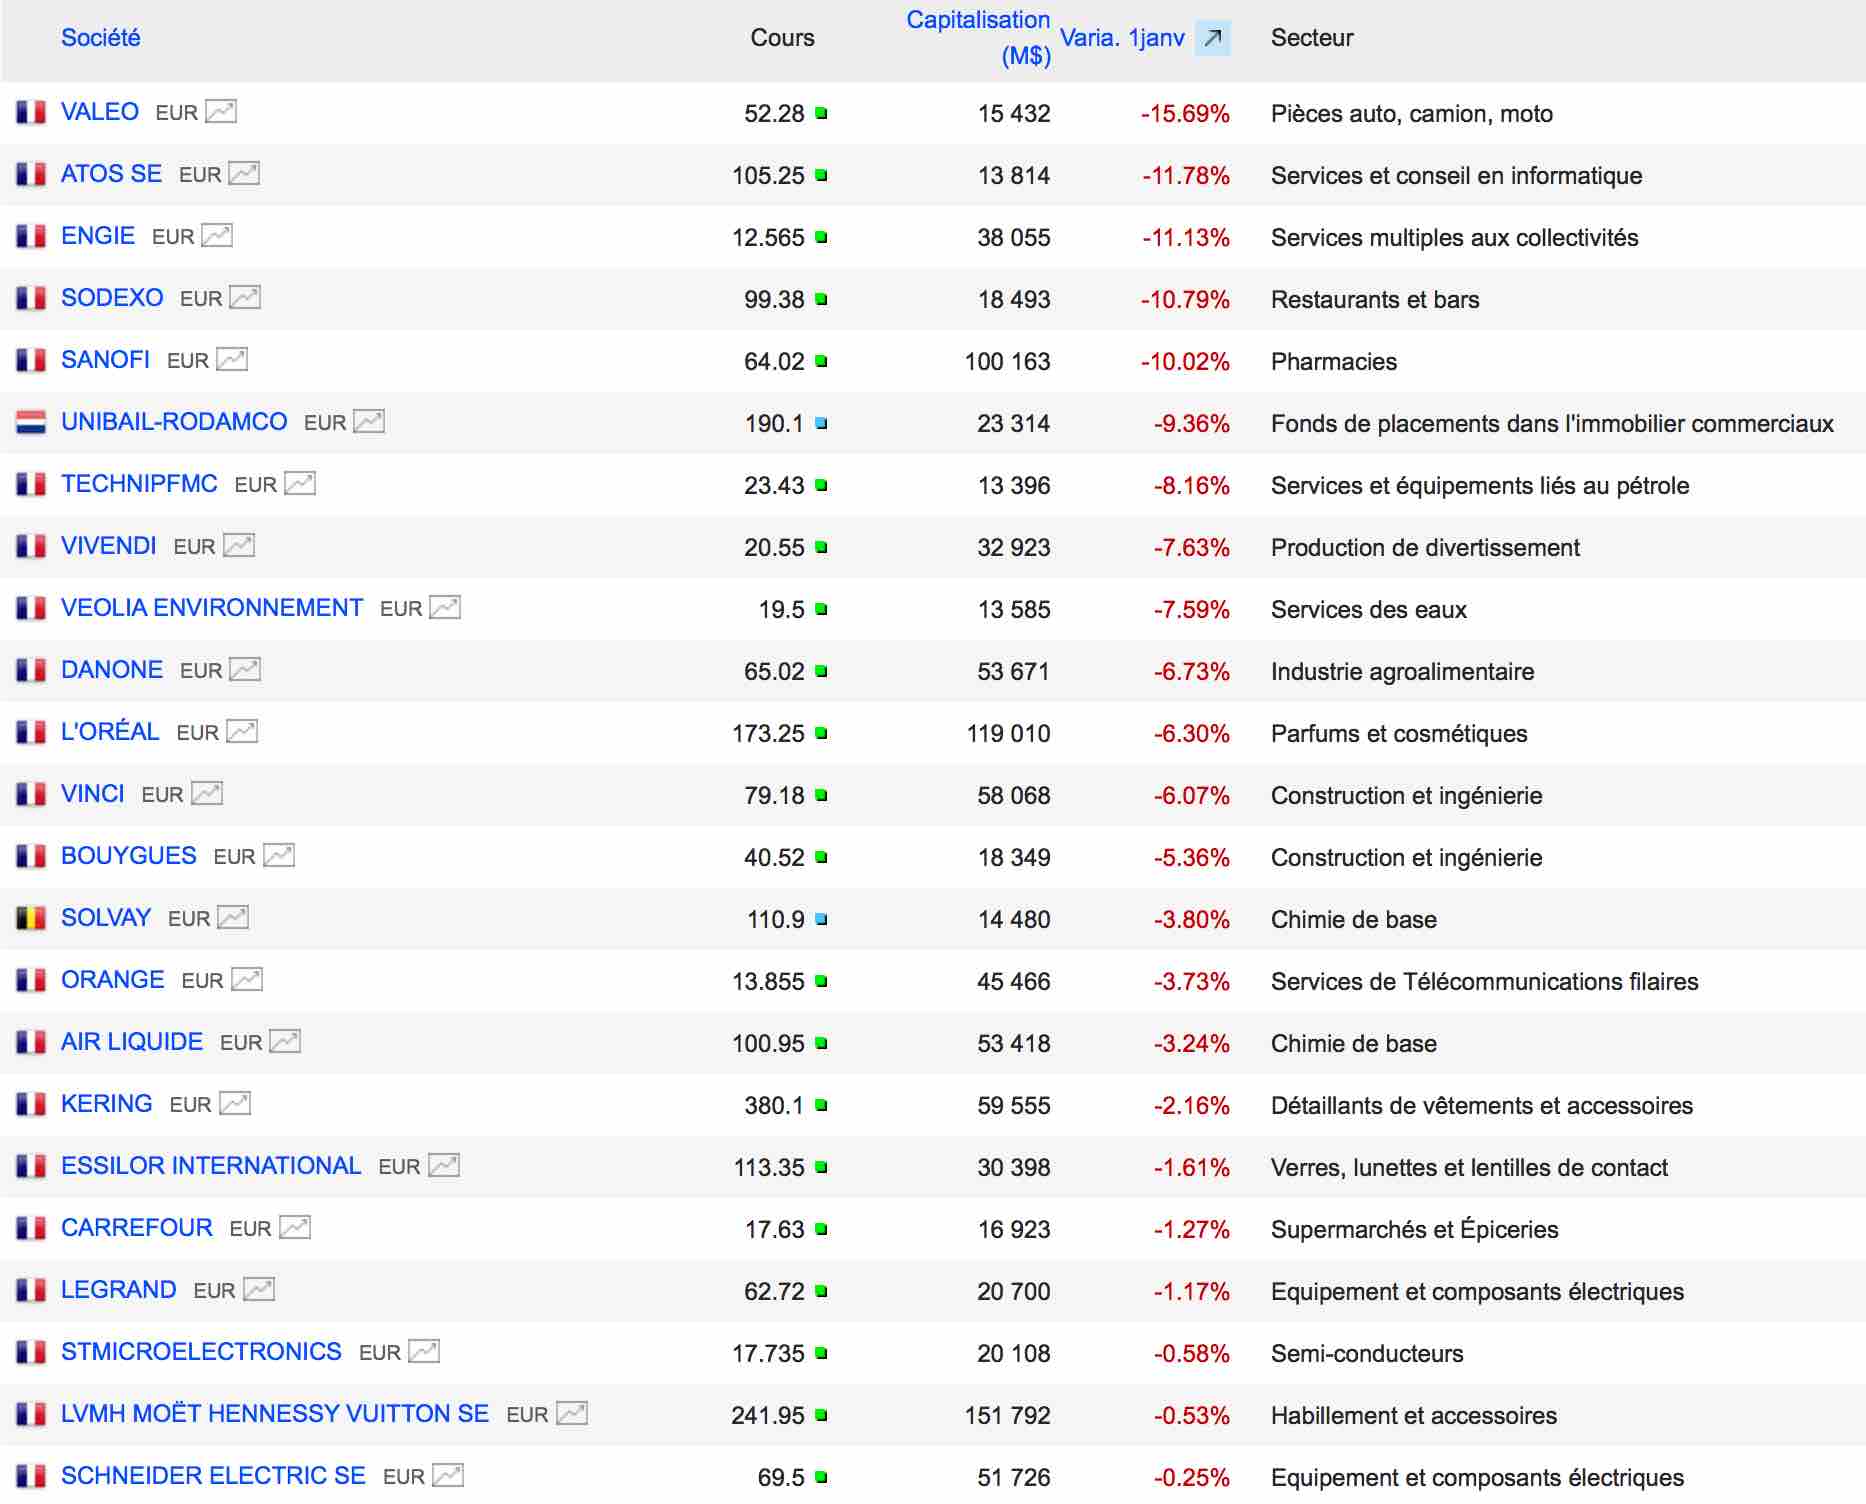
Task: Open the chart icon next to UNIBAIL-RODAMCO
Action: [x=369, y=421]
